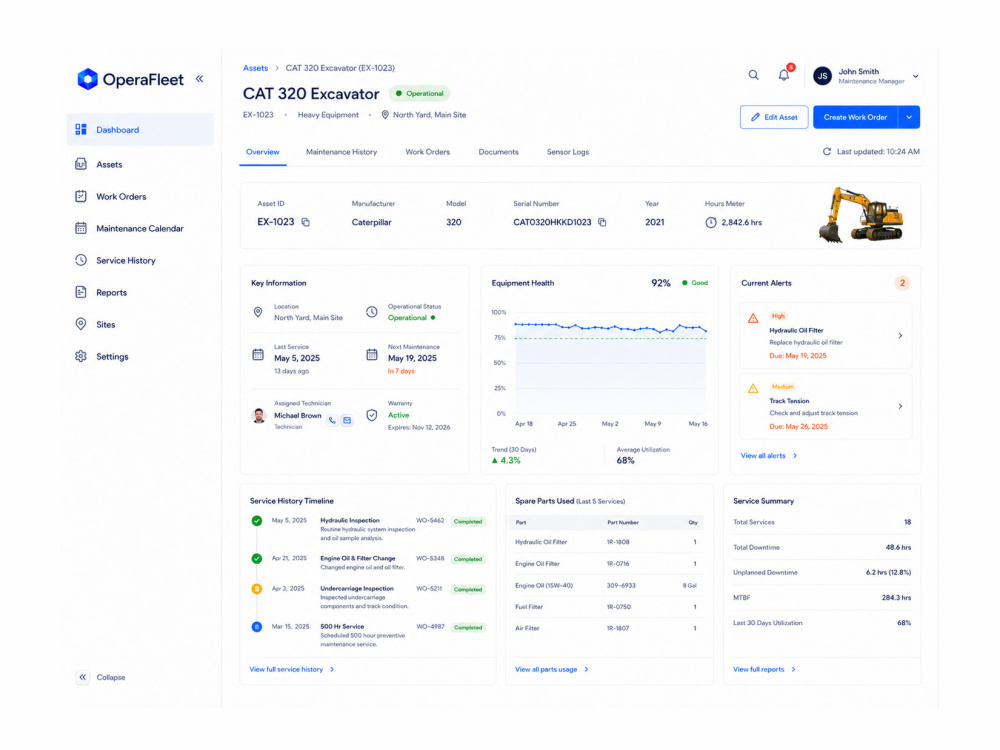Open Dashboard in the sidebar

click(140, 129)
